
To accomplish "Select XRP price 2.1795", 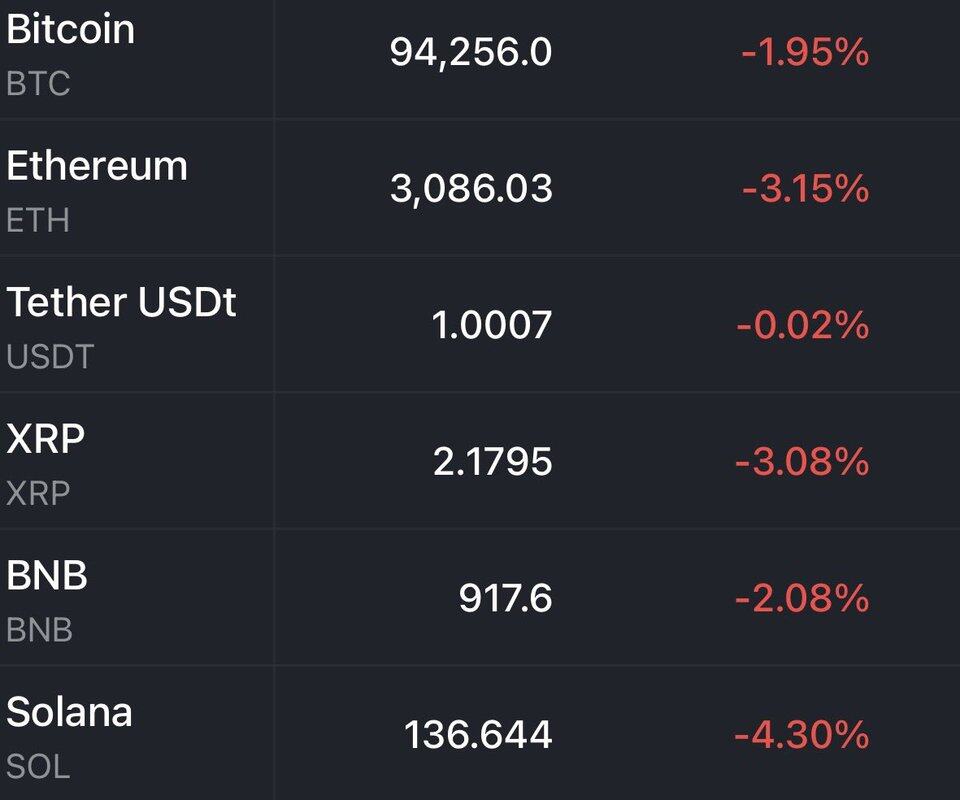I will [x=492, y=462].
